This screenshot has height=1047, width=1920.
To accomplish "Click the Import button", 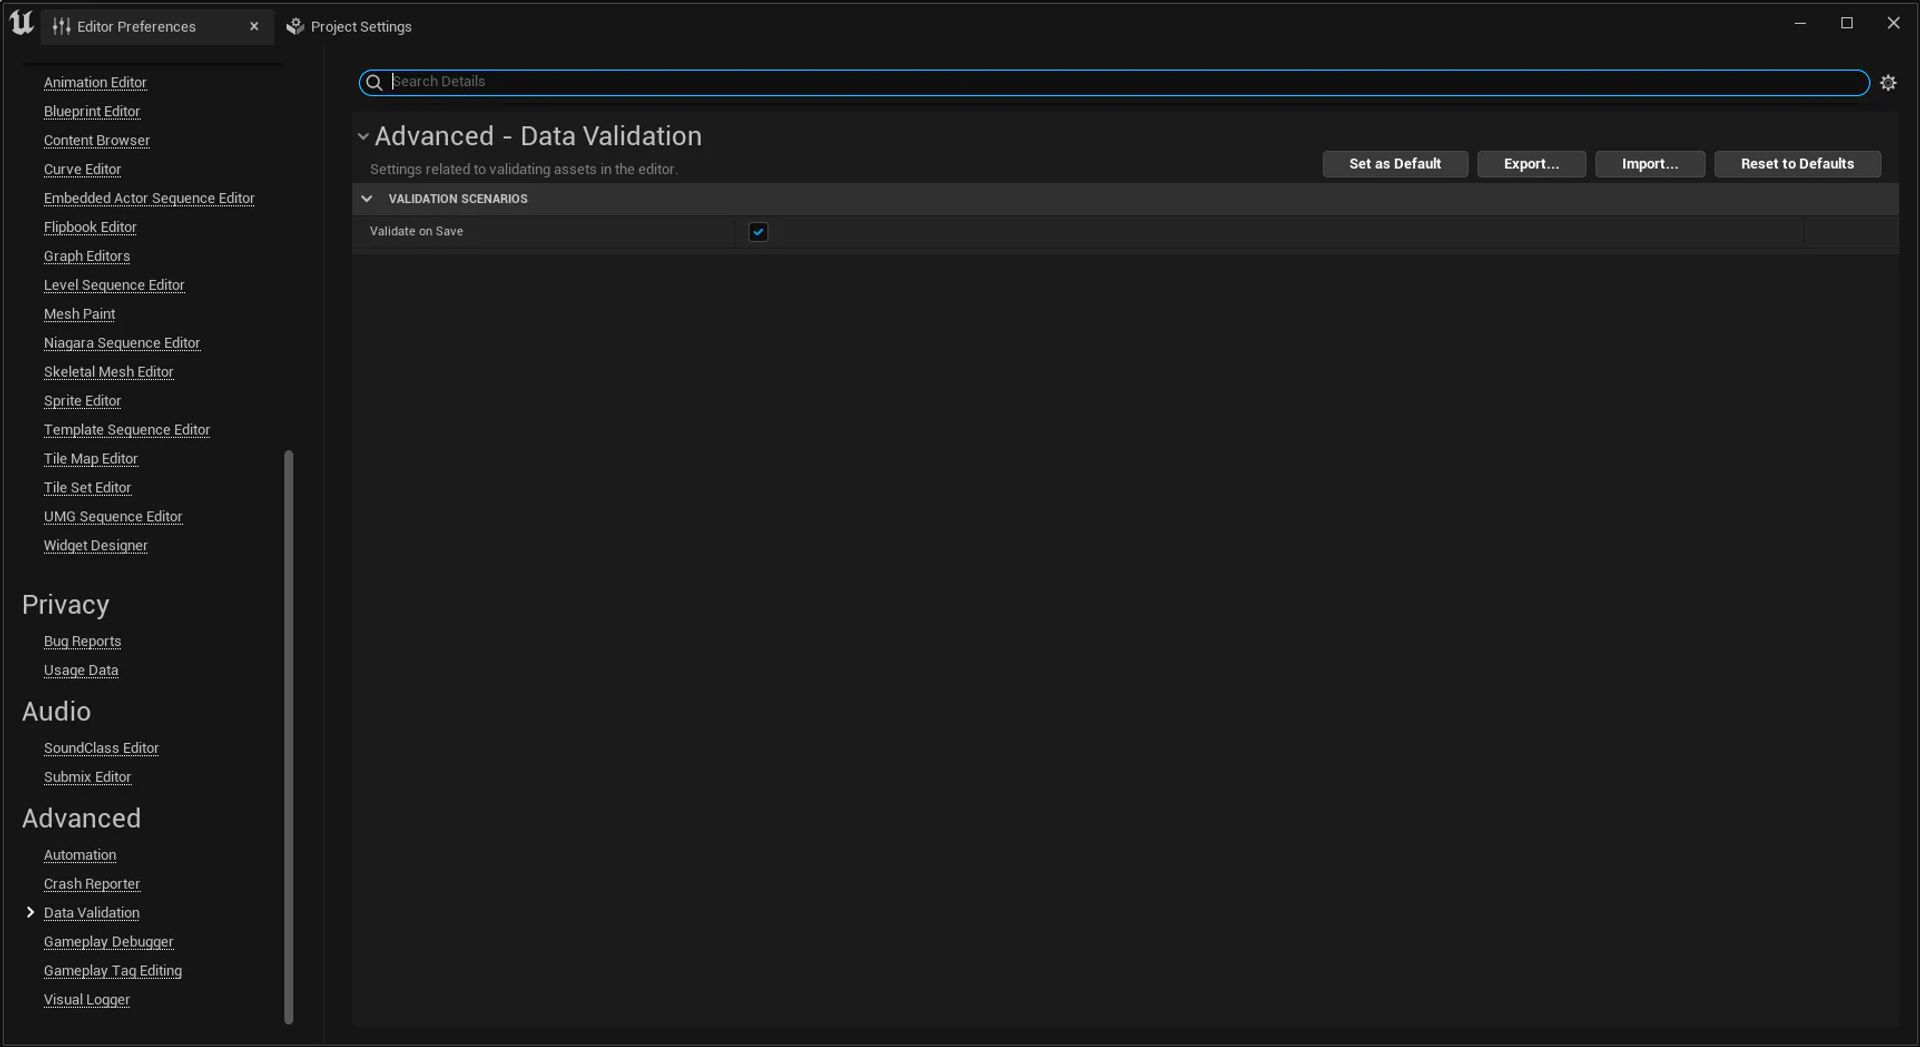I will click(x=1649, y=163).
